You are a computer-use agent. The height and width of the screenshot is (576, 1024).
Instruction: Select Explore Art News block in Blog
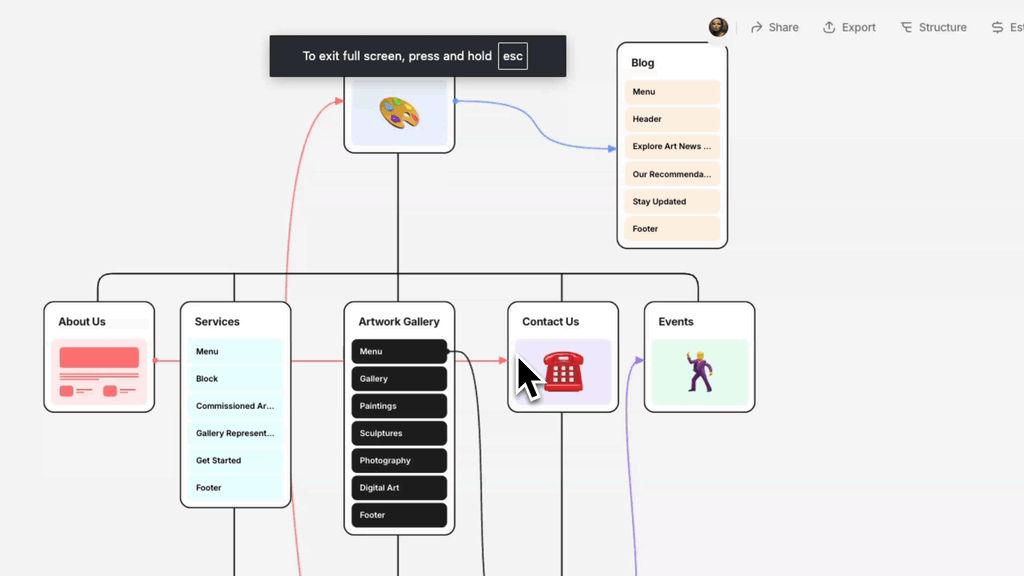[x=672, y=147]
